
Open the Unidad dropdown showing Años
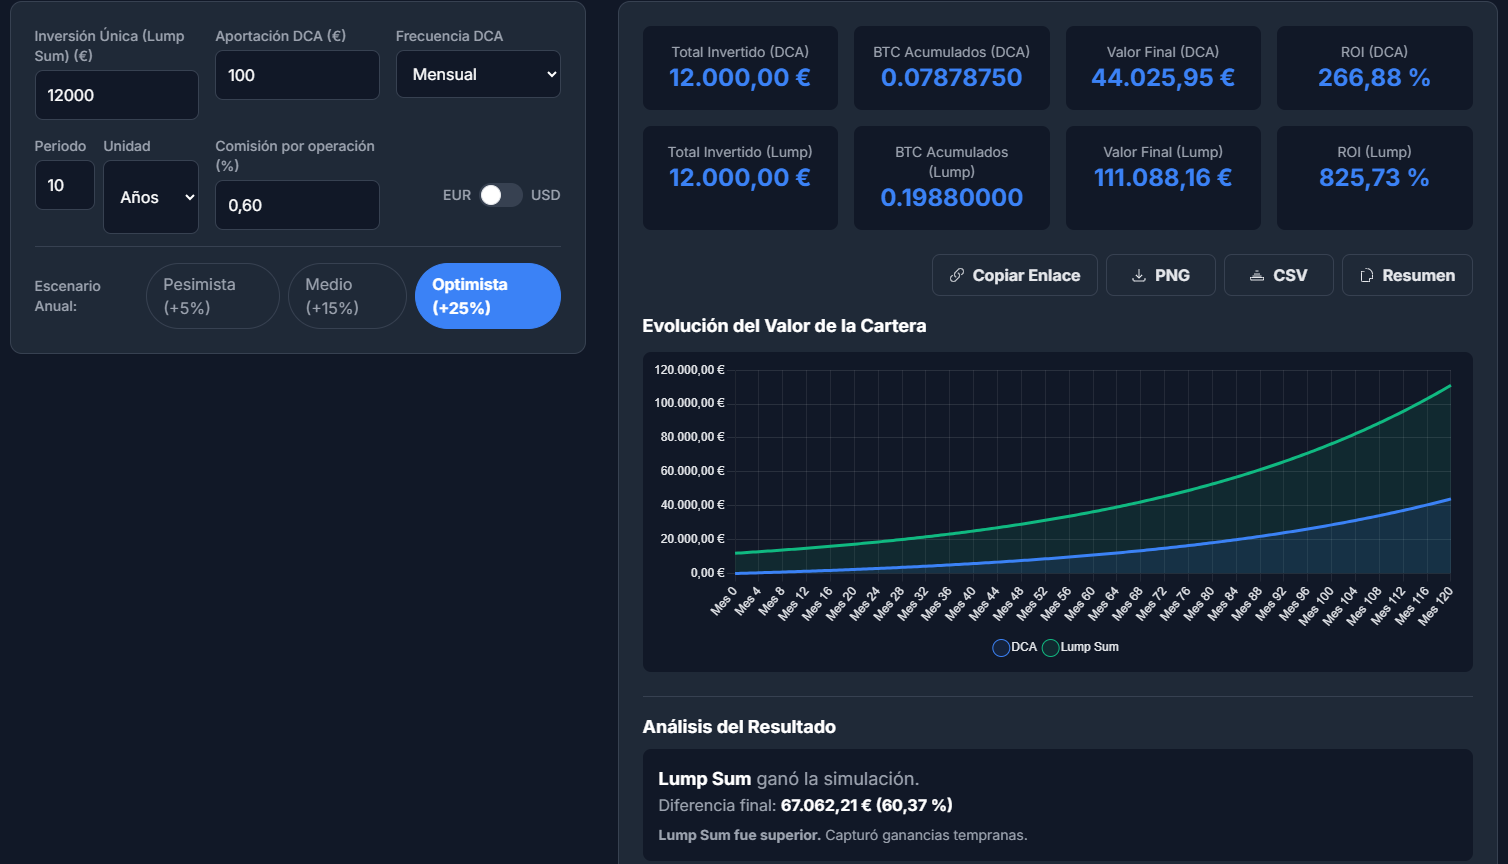pyautogui.click(x=150, y=197)
